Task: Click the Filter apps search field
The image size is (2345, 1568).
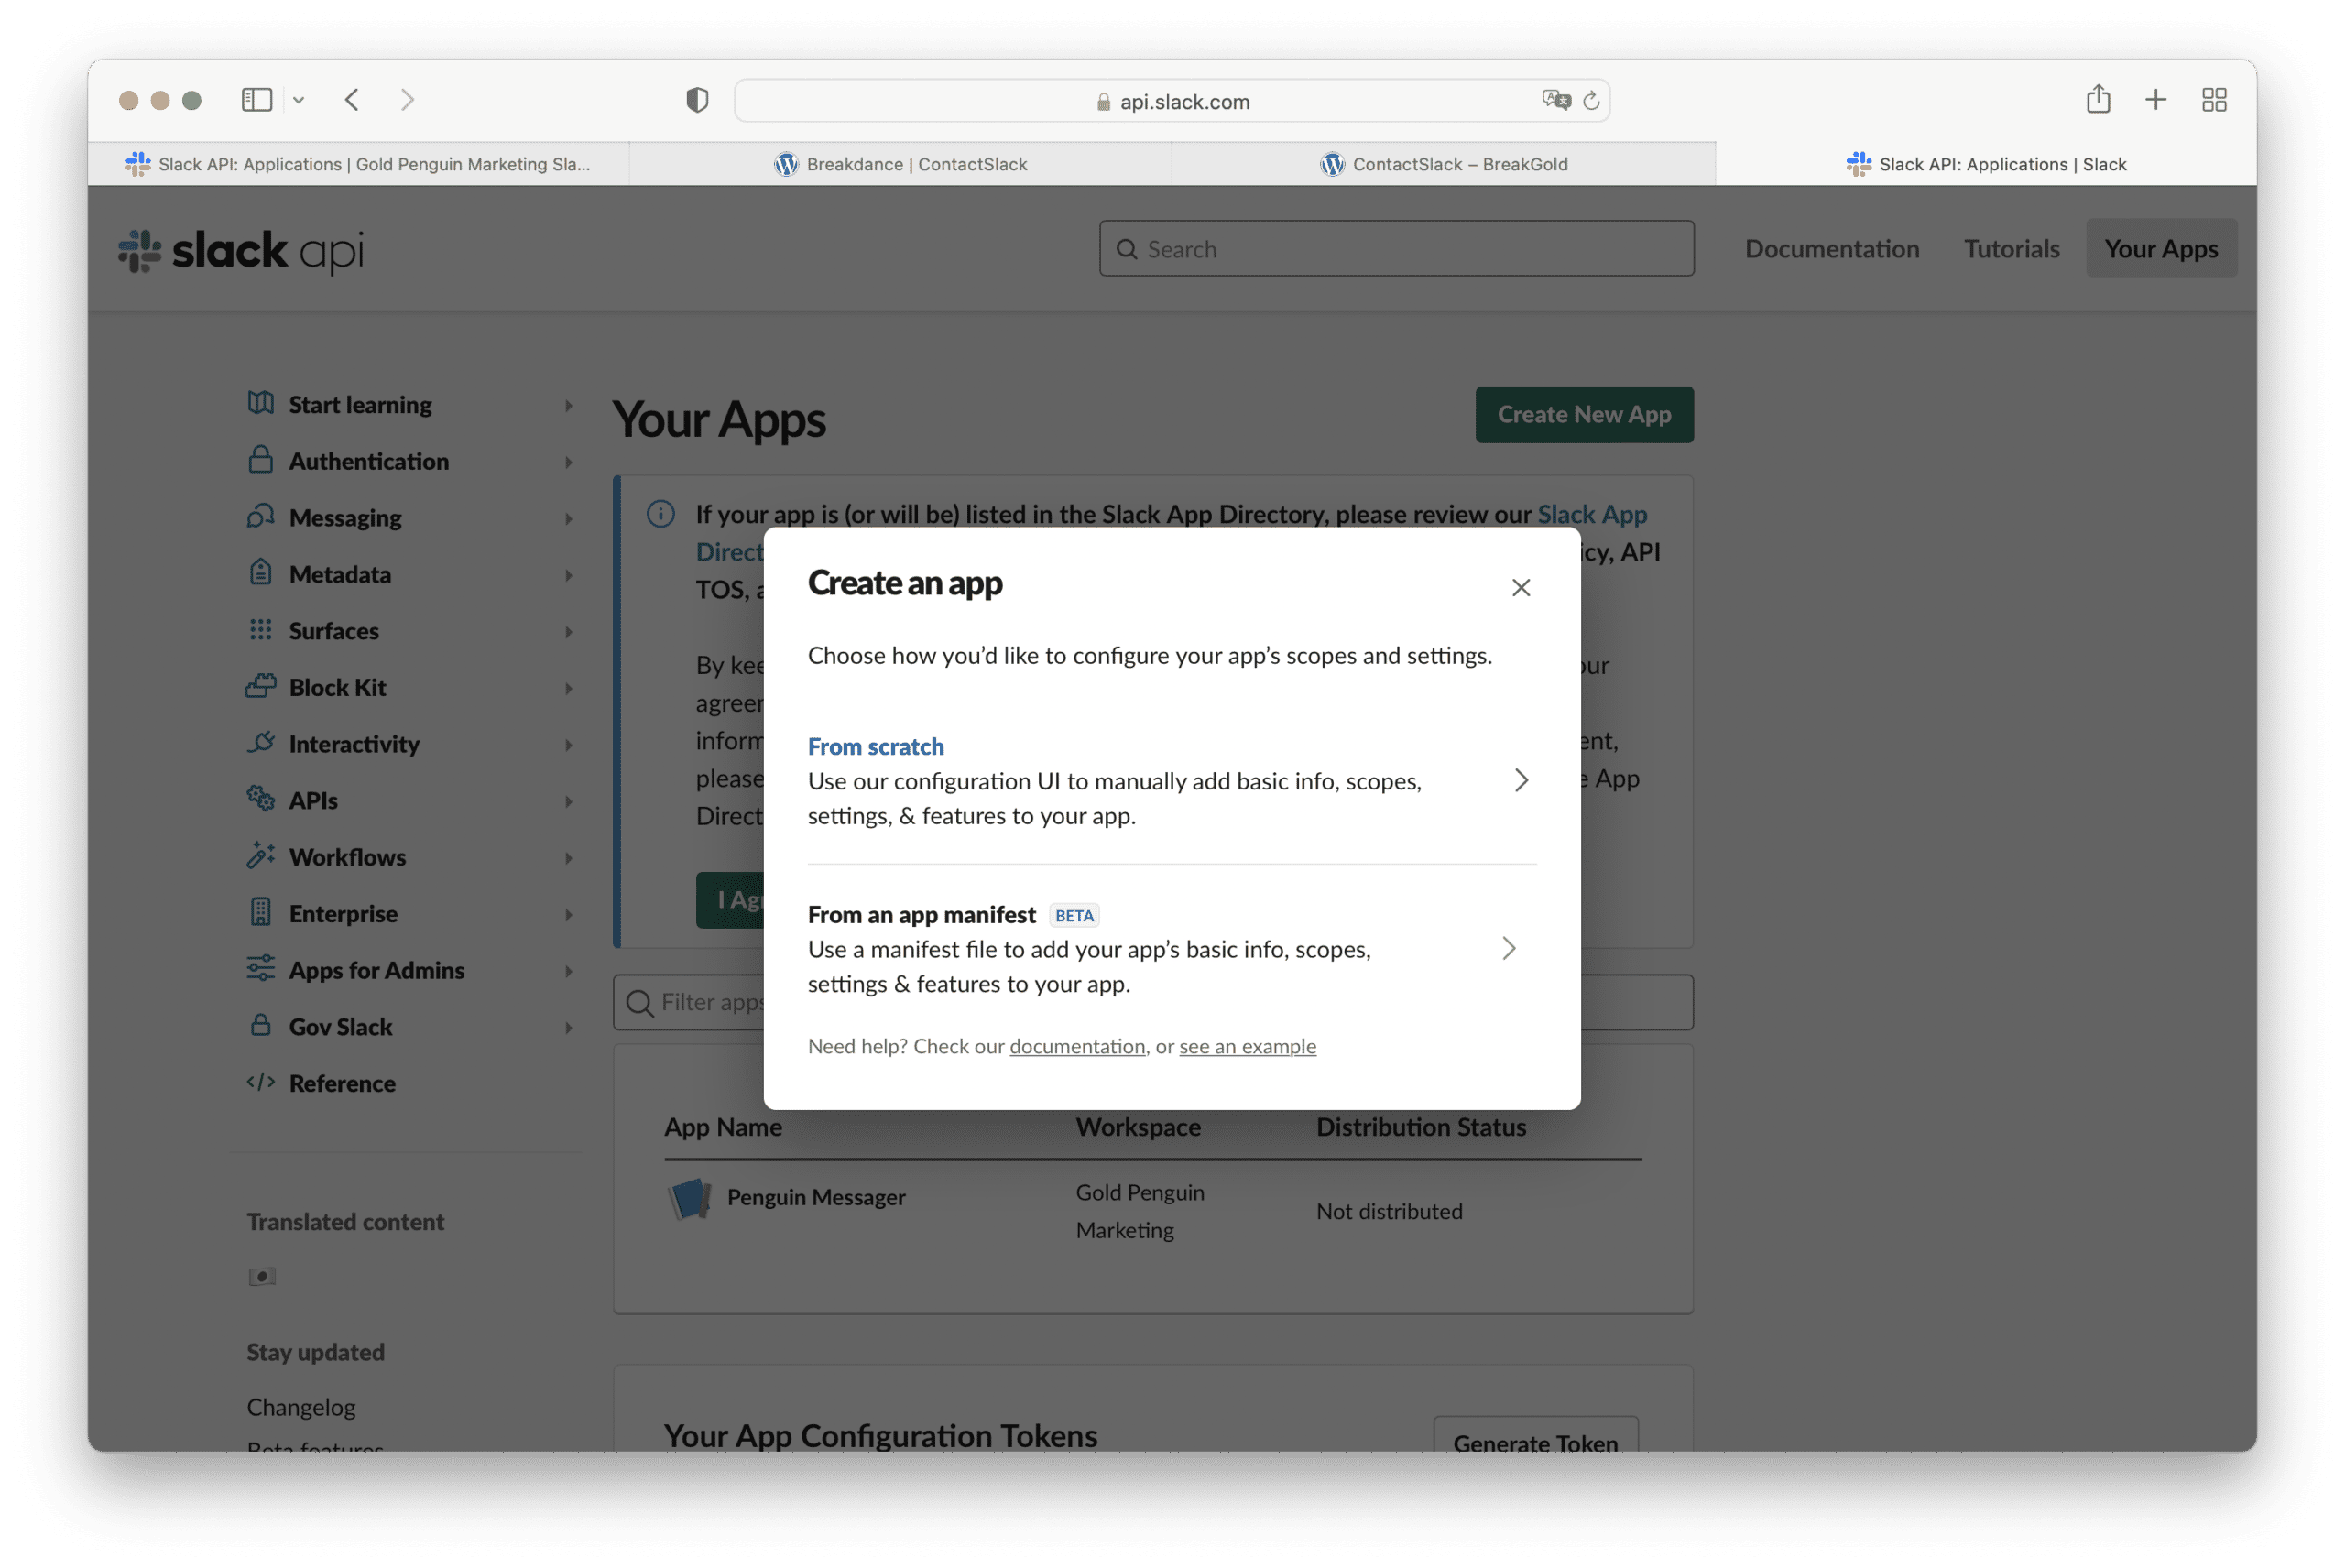Action: tap(1153, 1002)
